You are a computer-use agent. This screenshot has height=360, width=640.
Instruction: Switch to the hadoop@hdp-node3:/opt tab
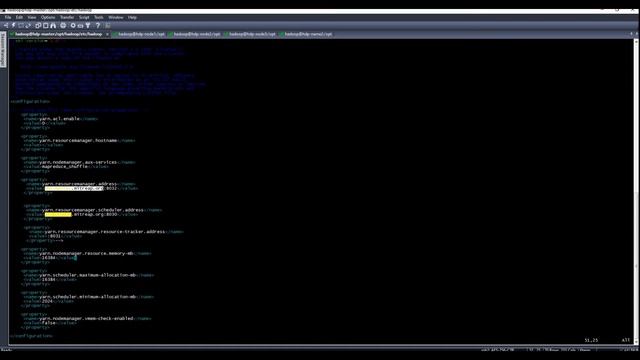click(250, 34)
